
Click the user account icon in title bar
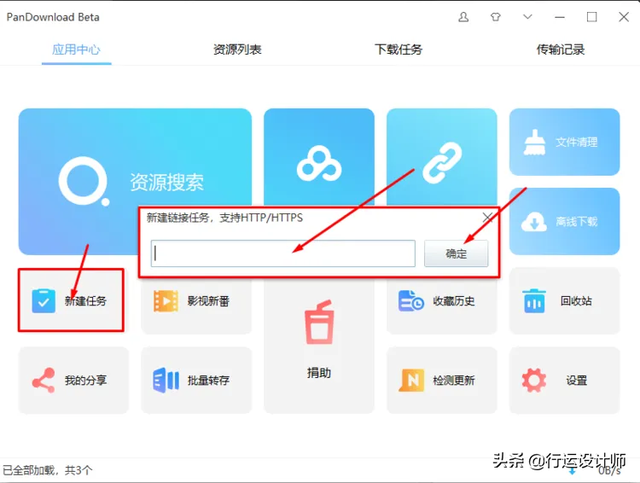click(x=463, y=17)
